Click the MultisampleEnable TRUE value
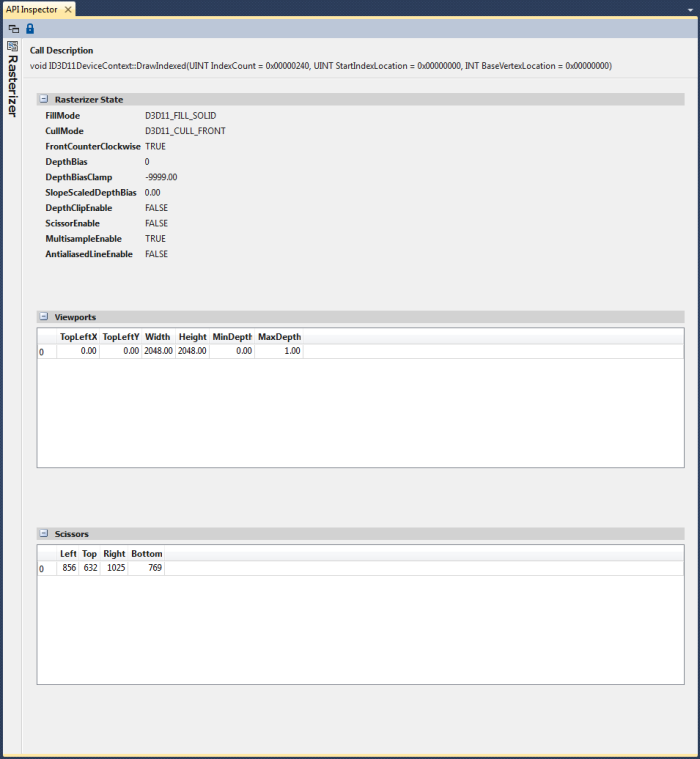 (155, 239)
